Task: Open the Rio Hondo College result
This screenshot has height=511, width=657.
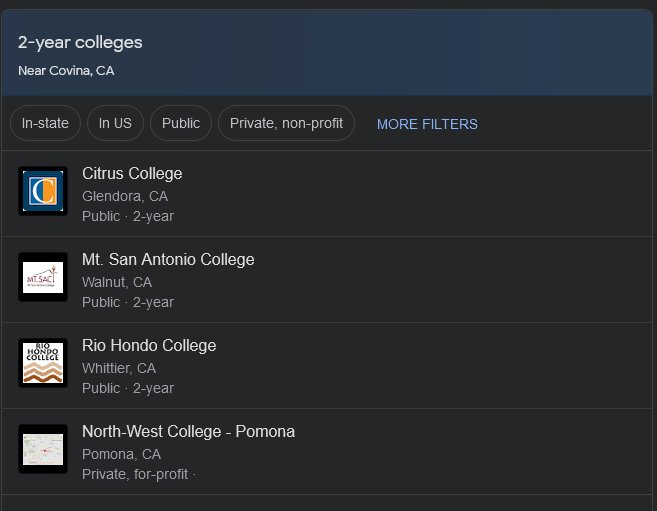Action: pyautogui.click(x=327, y=366)
